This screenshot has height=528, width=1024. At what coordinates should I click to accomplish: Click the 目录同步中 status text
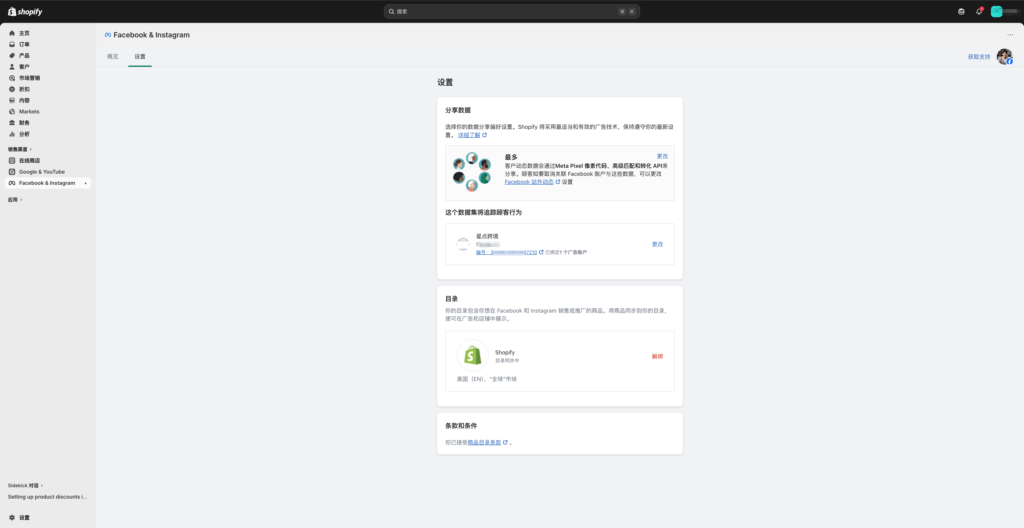click(x=507, y=361)
